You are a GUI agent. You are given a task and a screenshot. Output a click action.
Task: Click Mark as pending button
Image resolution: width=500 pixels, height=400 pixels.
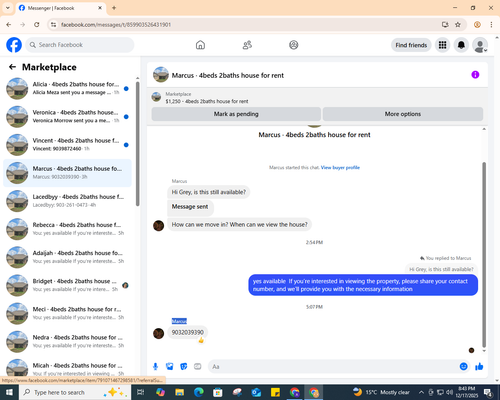pos(236,114)
